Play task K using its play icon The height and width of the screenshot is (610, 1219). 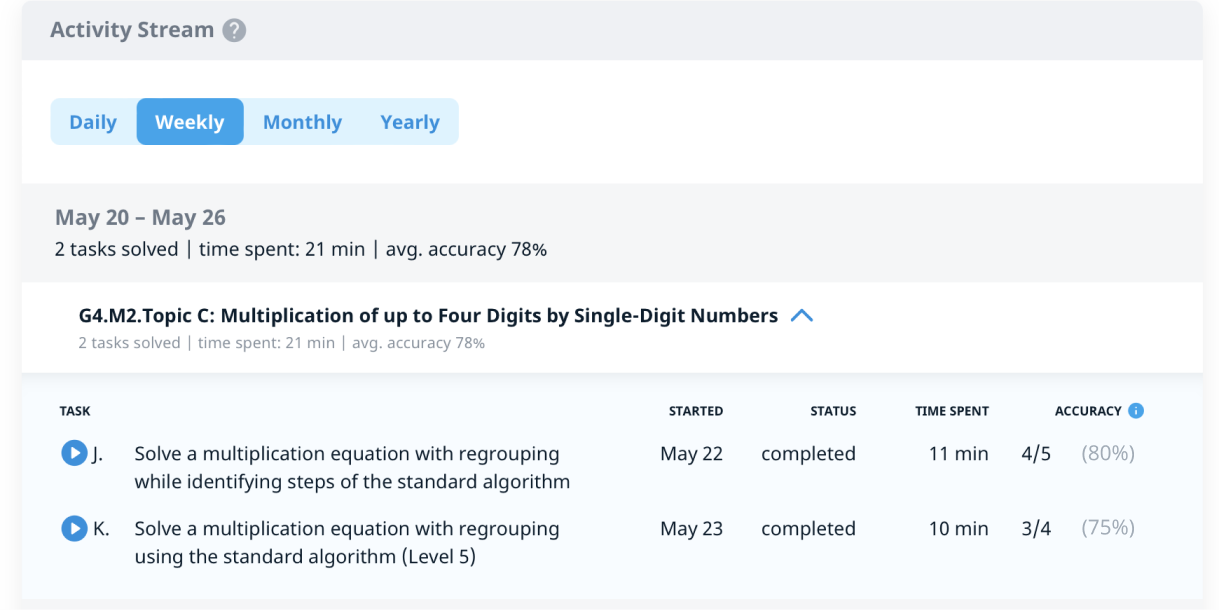[x=74, y=529]
